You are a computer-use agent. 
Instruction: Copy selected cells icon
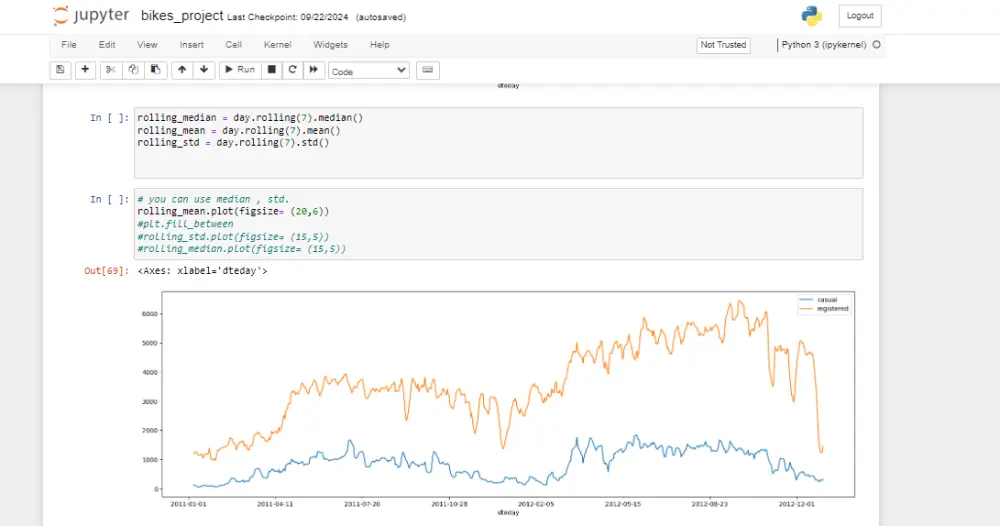tap(133, 70)
